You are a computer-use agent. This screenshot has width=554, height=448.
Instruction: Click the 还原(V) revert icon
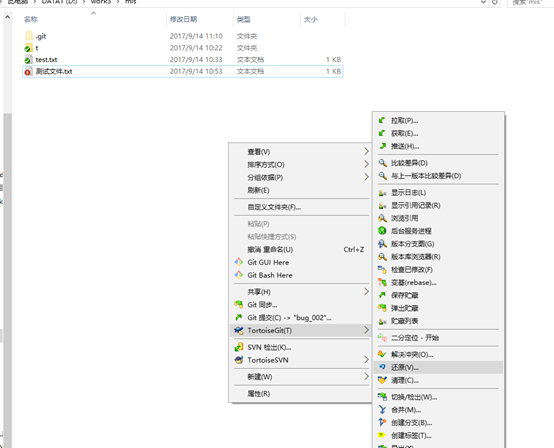click(x=382, y=367)
